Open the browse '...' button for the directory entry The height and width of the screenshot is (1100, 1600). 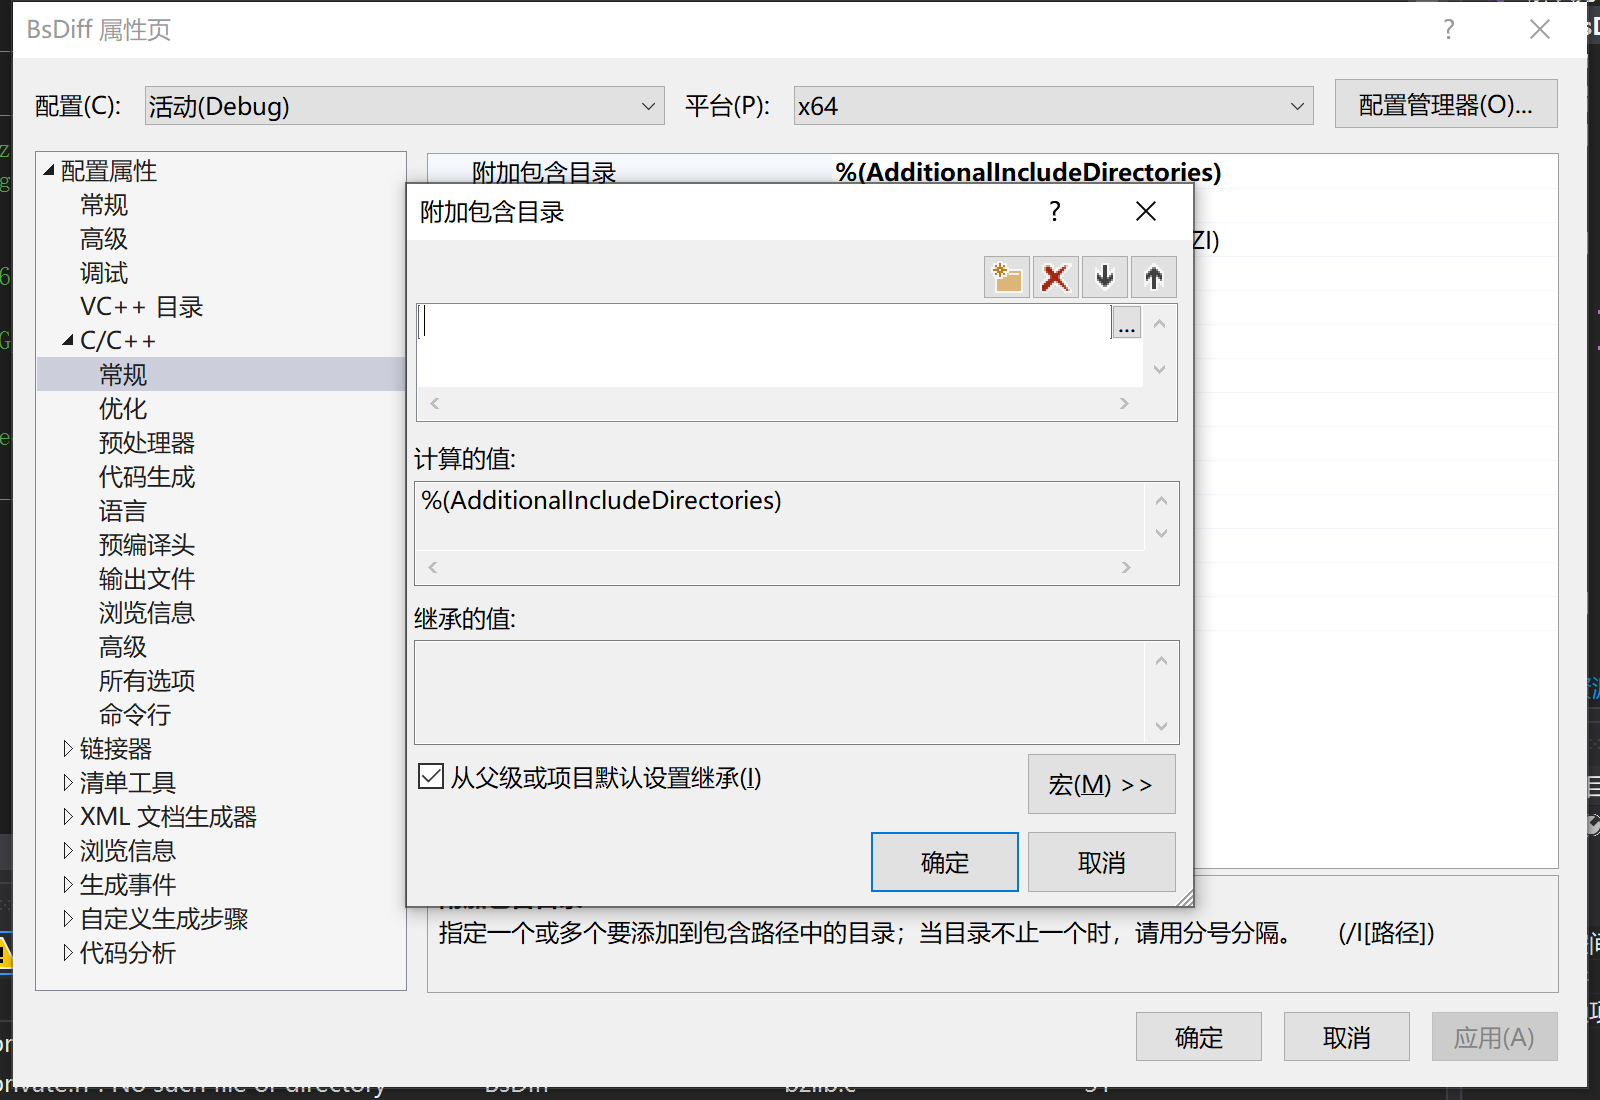pyautogui.click(x=1126, y=322)
